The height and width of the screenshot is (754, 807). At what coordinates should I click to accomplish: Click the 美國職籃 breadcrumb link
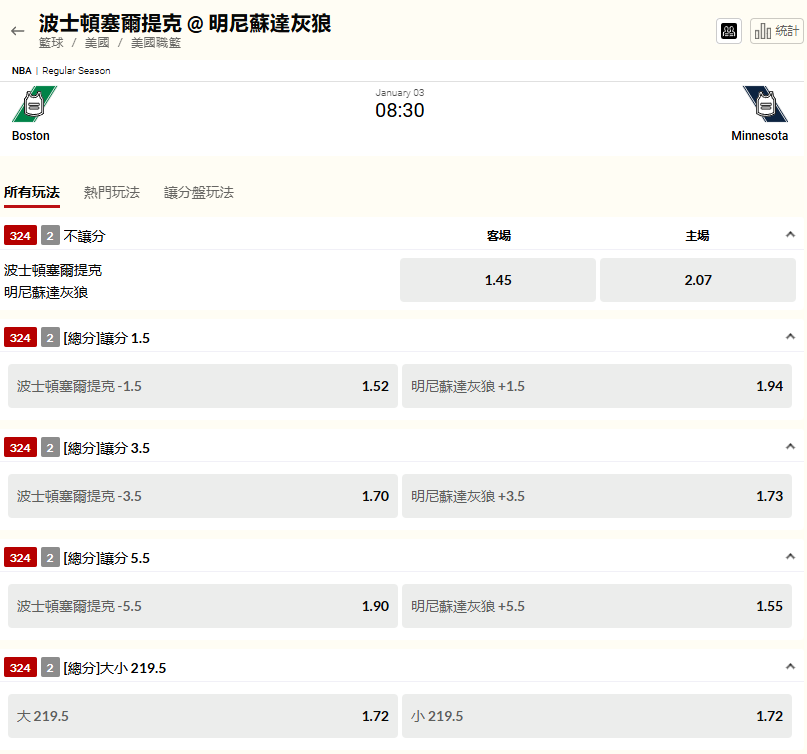click(156, 43)
